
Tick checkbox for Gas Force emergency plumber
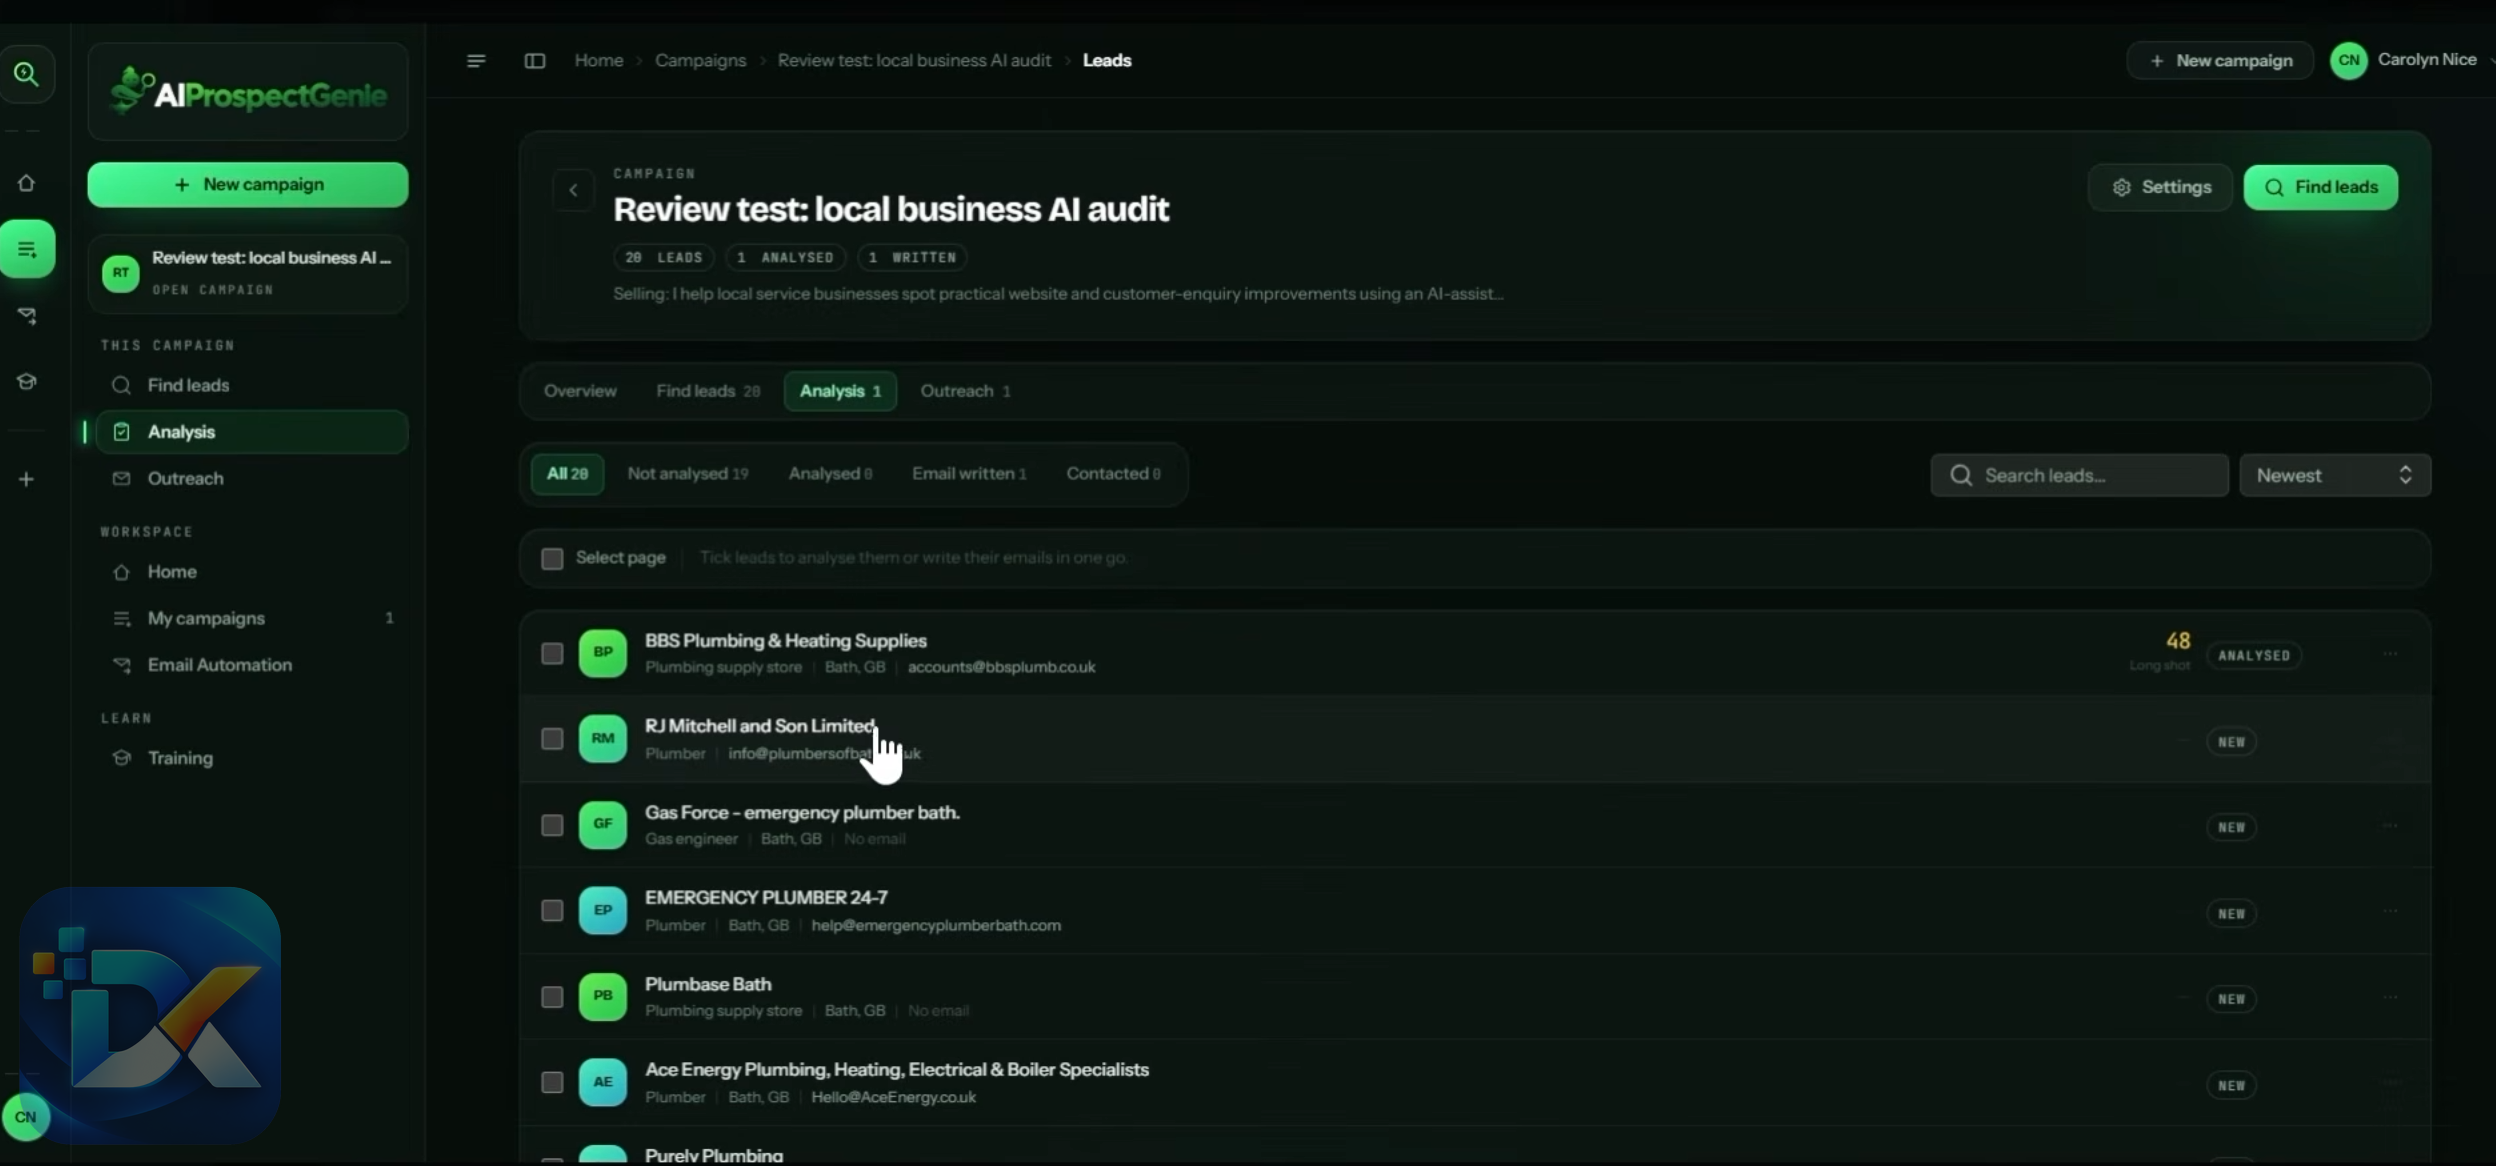point(552,825)
